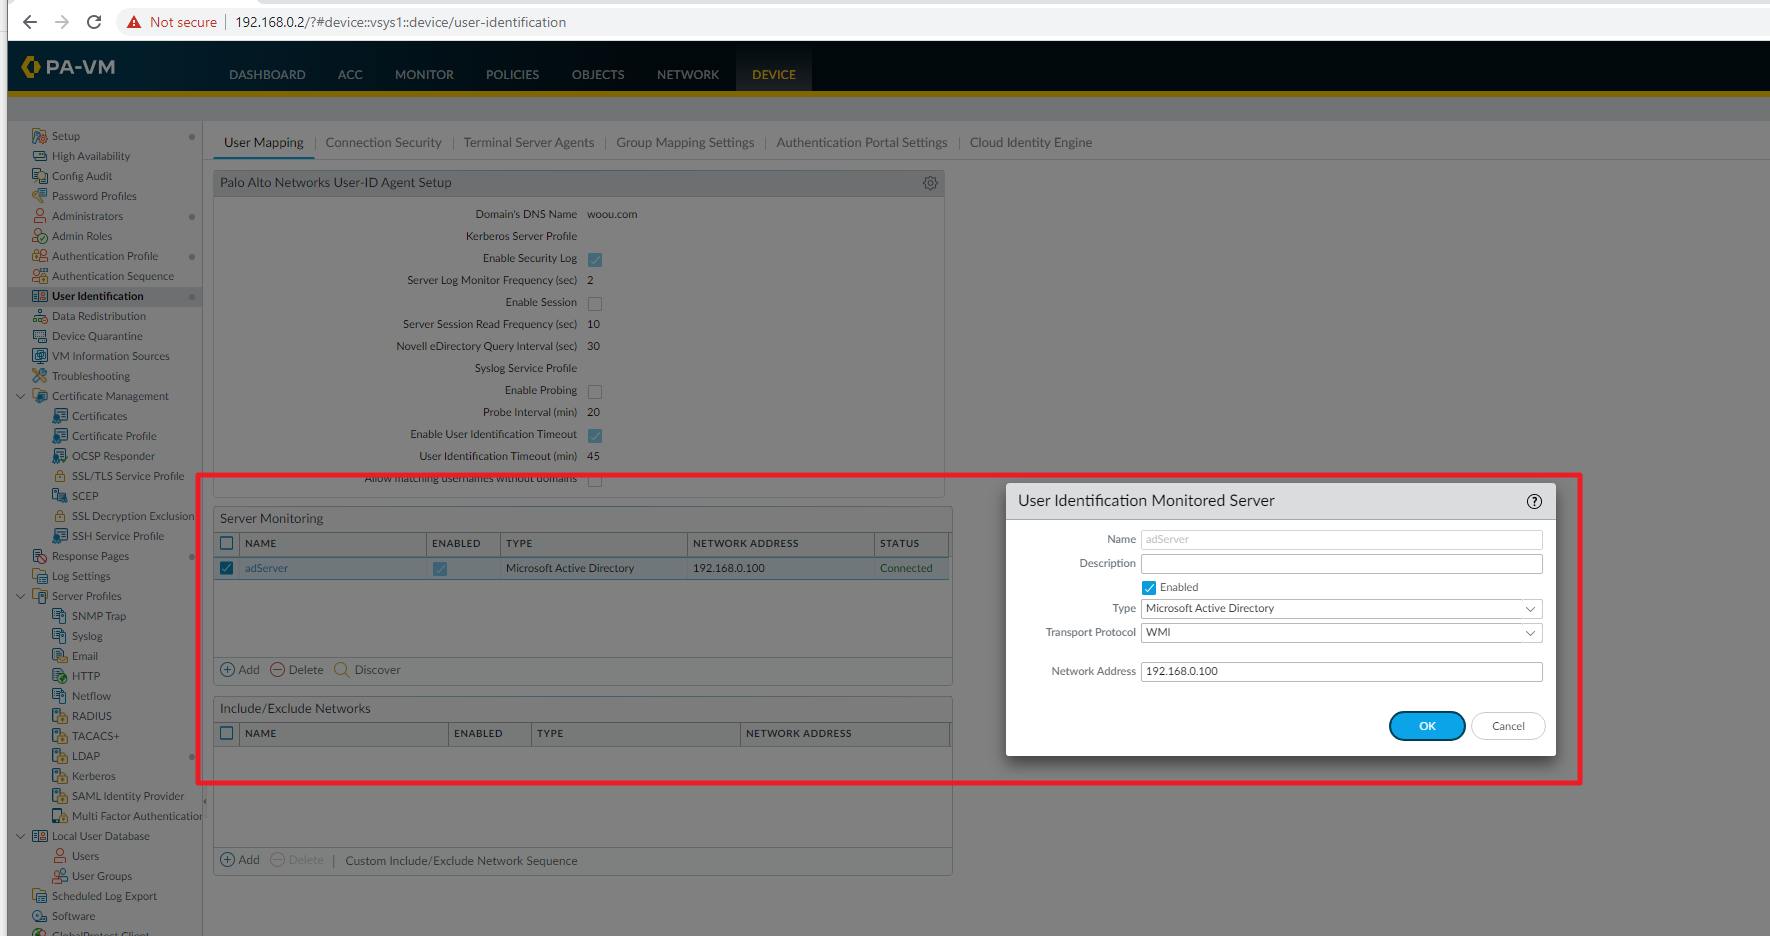This screenshot has height=936, width=1770.
Task: Click the Response Pages icon
Action: 40,556
